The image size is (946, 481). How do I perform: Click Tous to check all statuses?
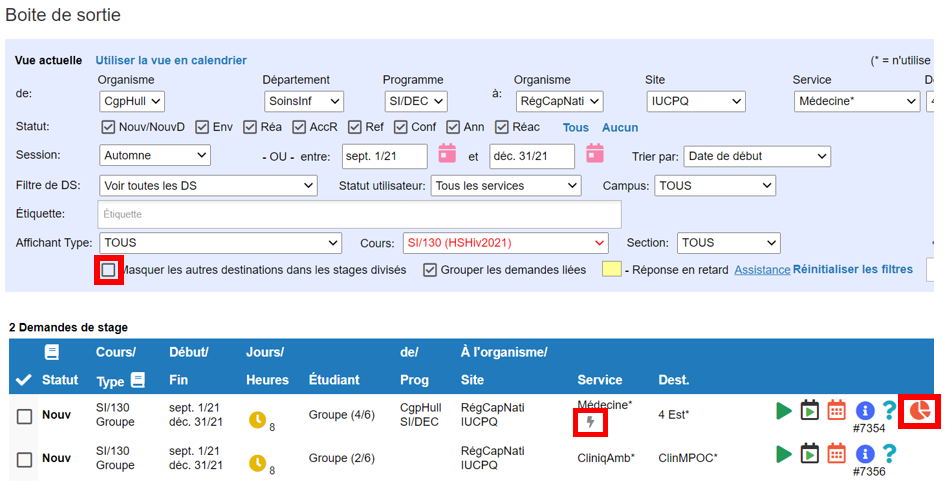click(x=576, y=127)
